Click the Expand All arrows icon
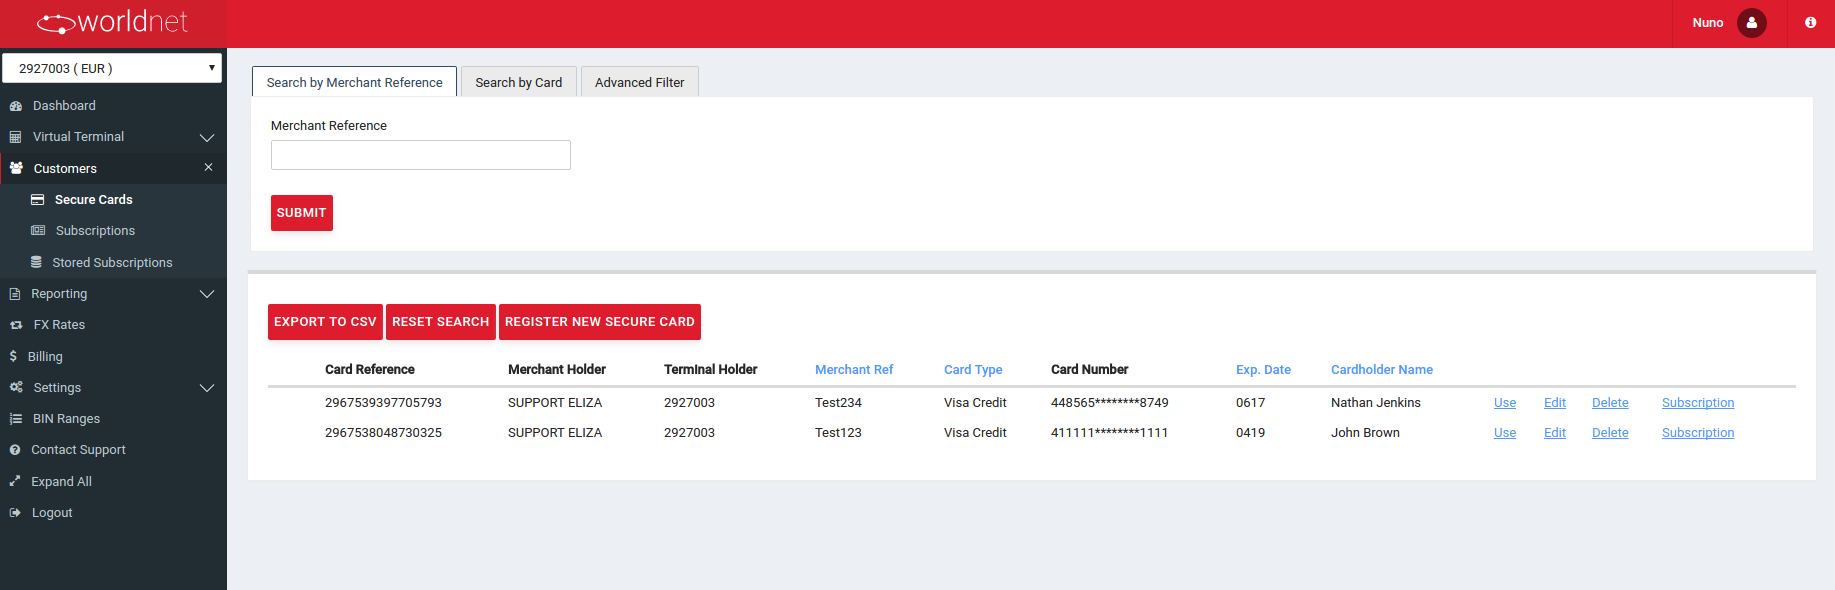This screenshot has width=1835, height=590. tap(15, 481)
